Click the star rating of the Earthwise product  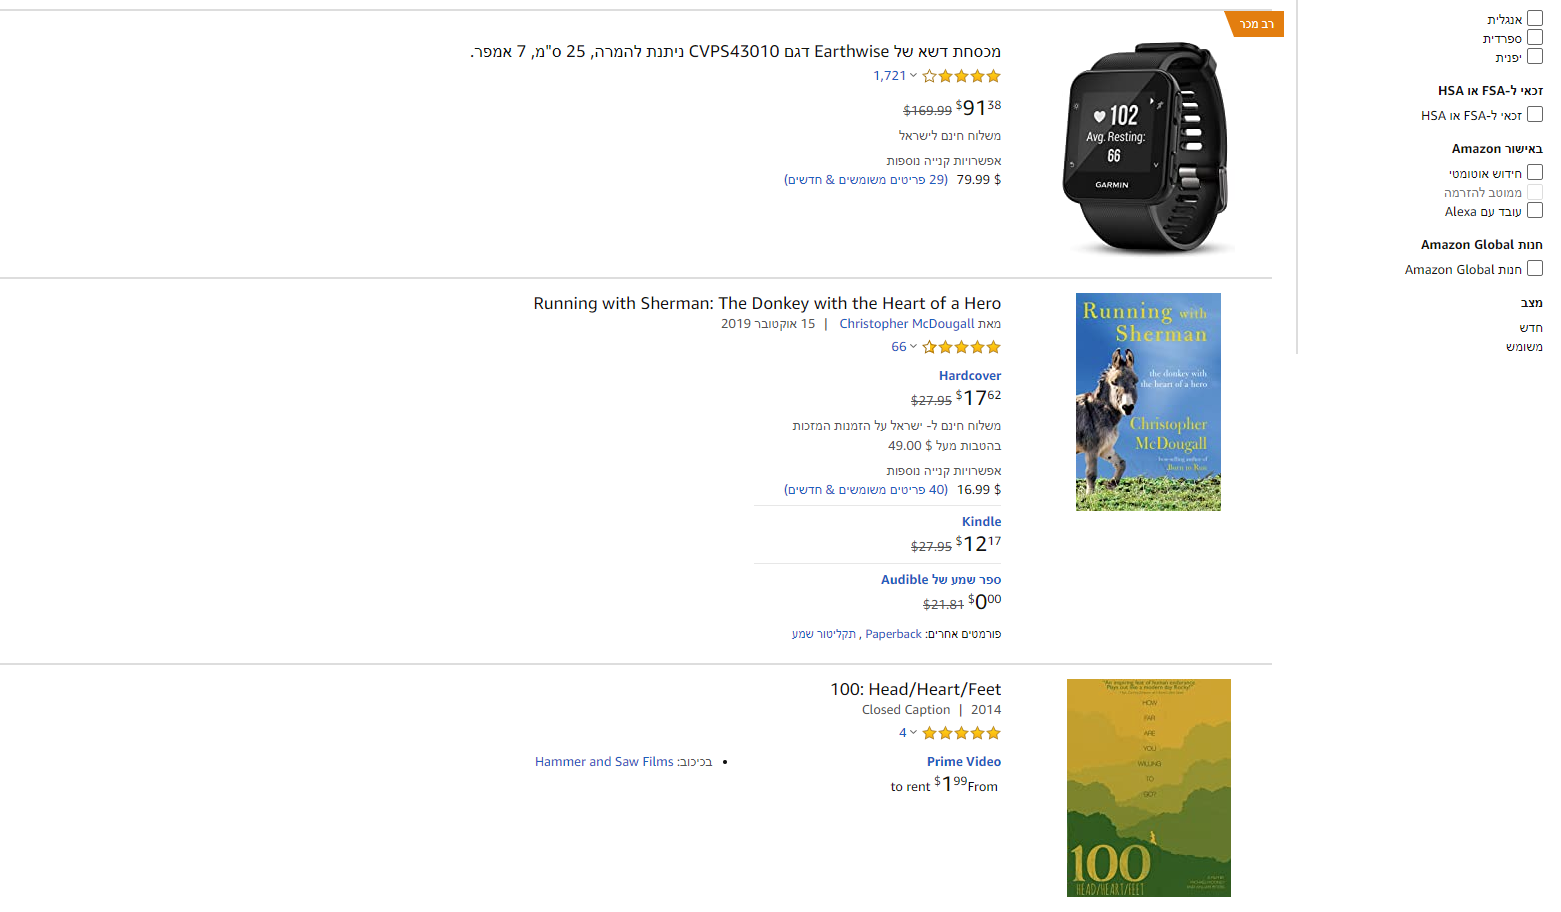pyautogui.click(x=961, y=76)
